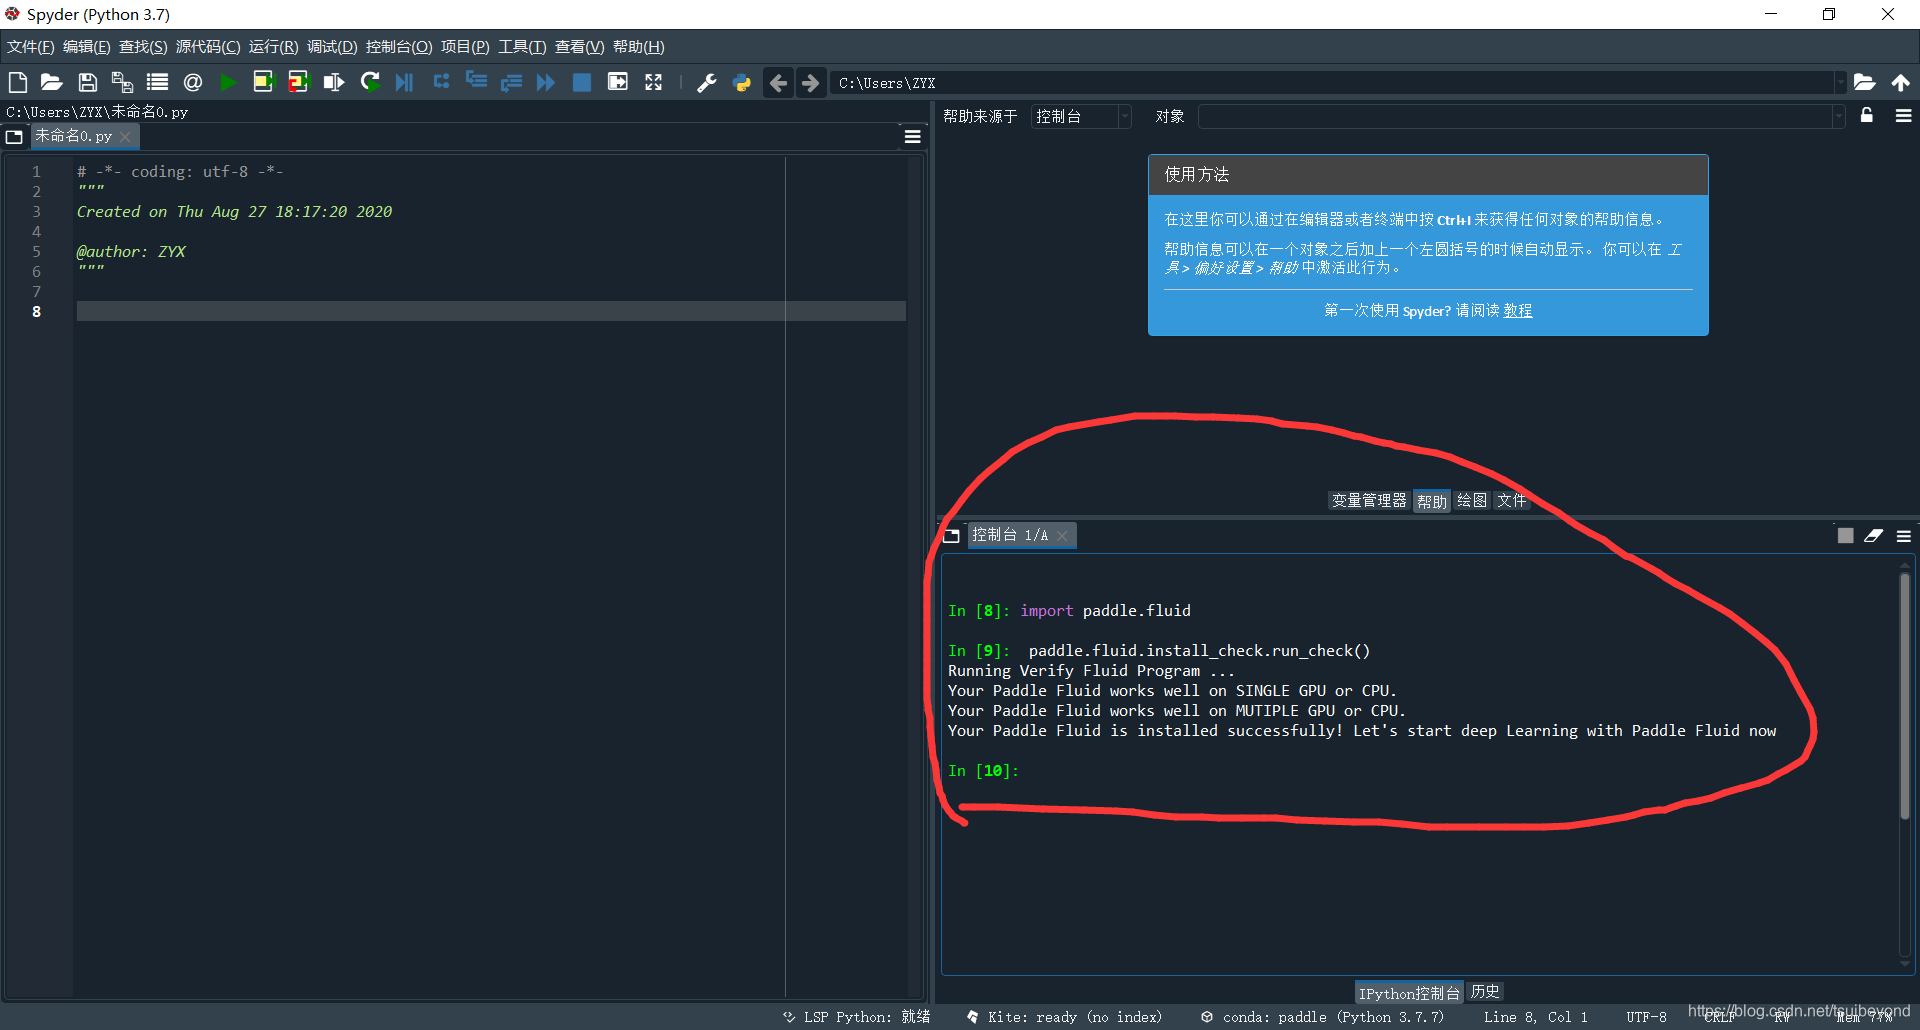The width and height of the screenshot is (1920, 1030).
Task: Click the debug step-into icon
Action: click(476, 83)
